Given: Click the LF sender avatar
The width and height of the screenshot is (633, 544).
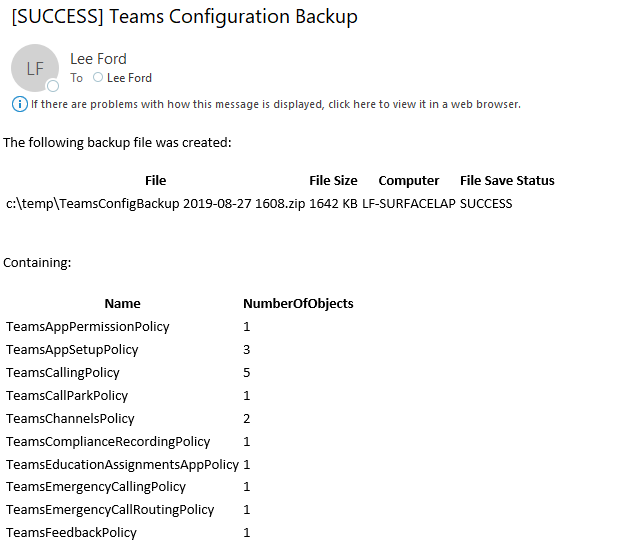Looking at the screenshot, I should coord(34,68).
